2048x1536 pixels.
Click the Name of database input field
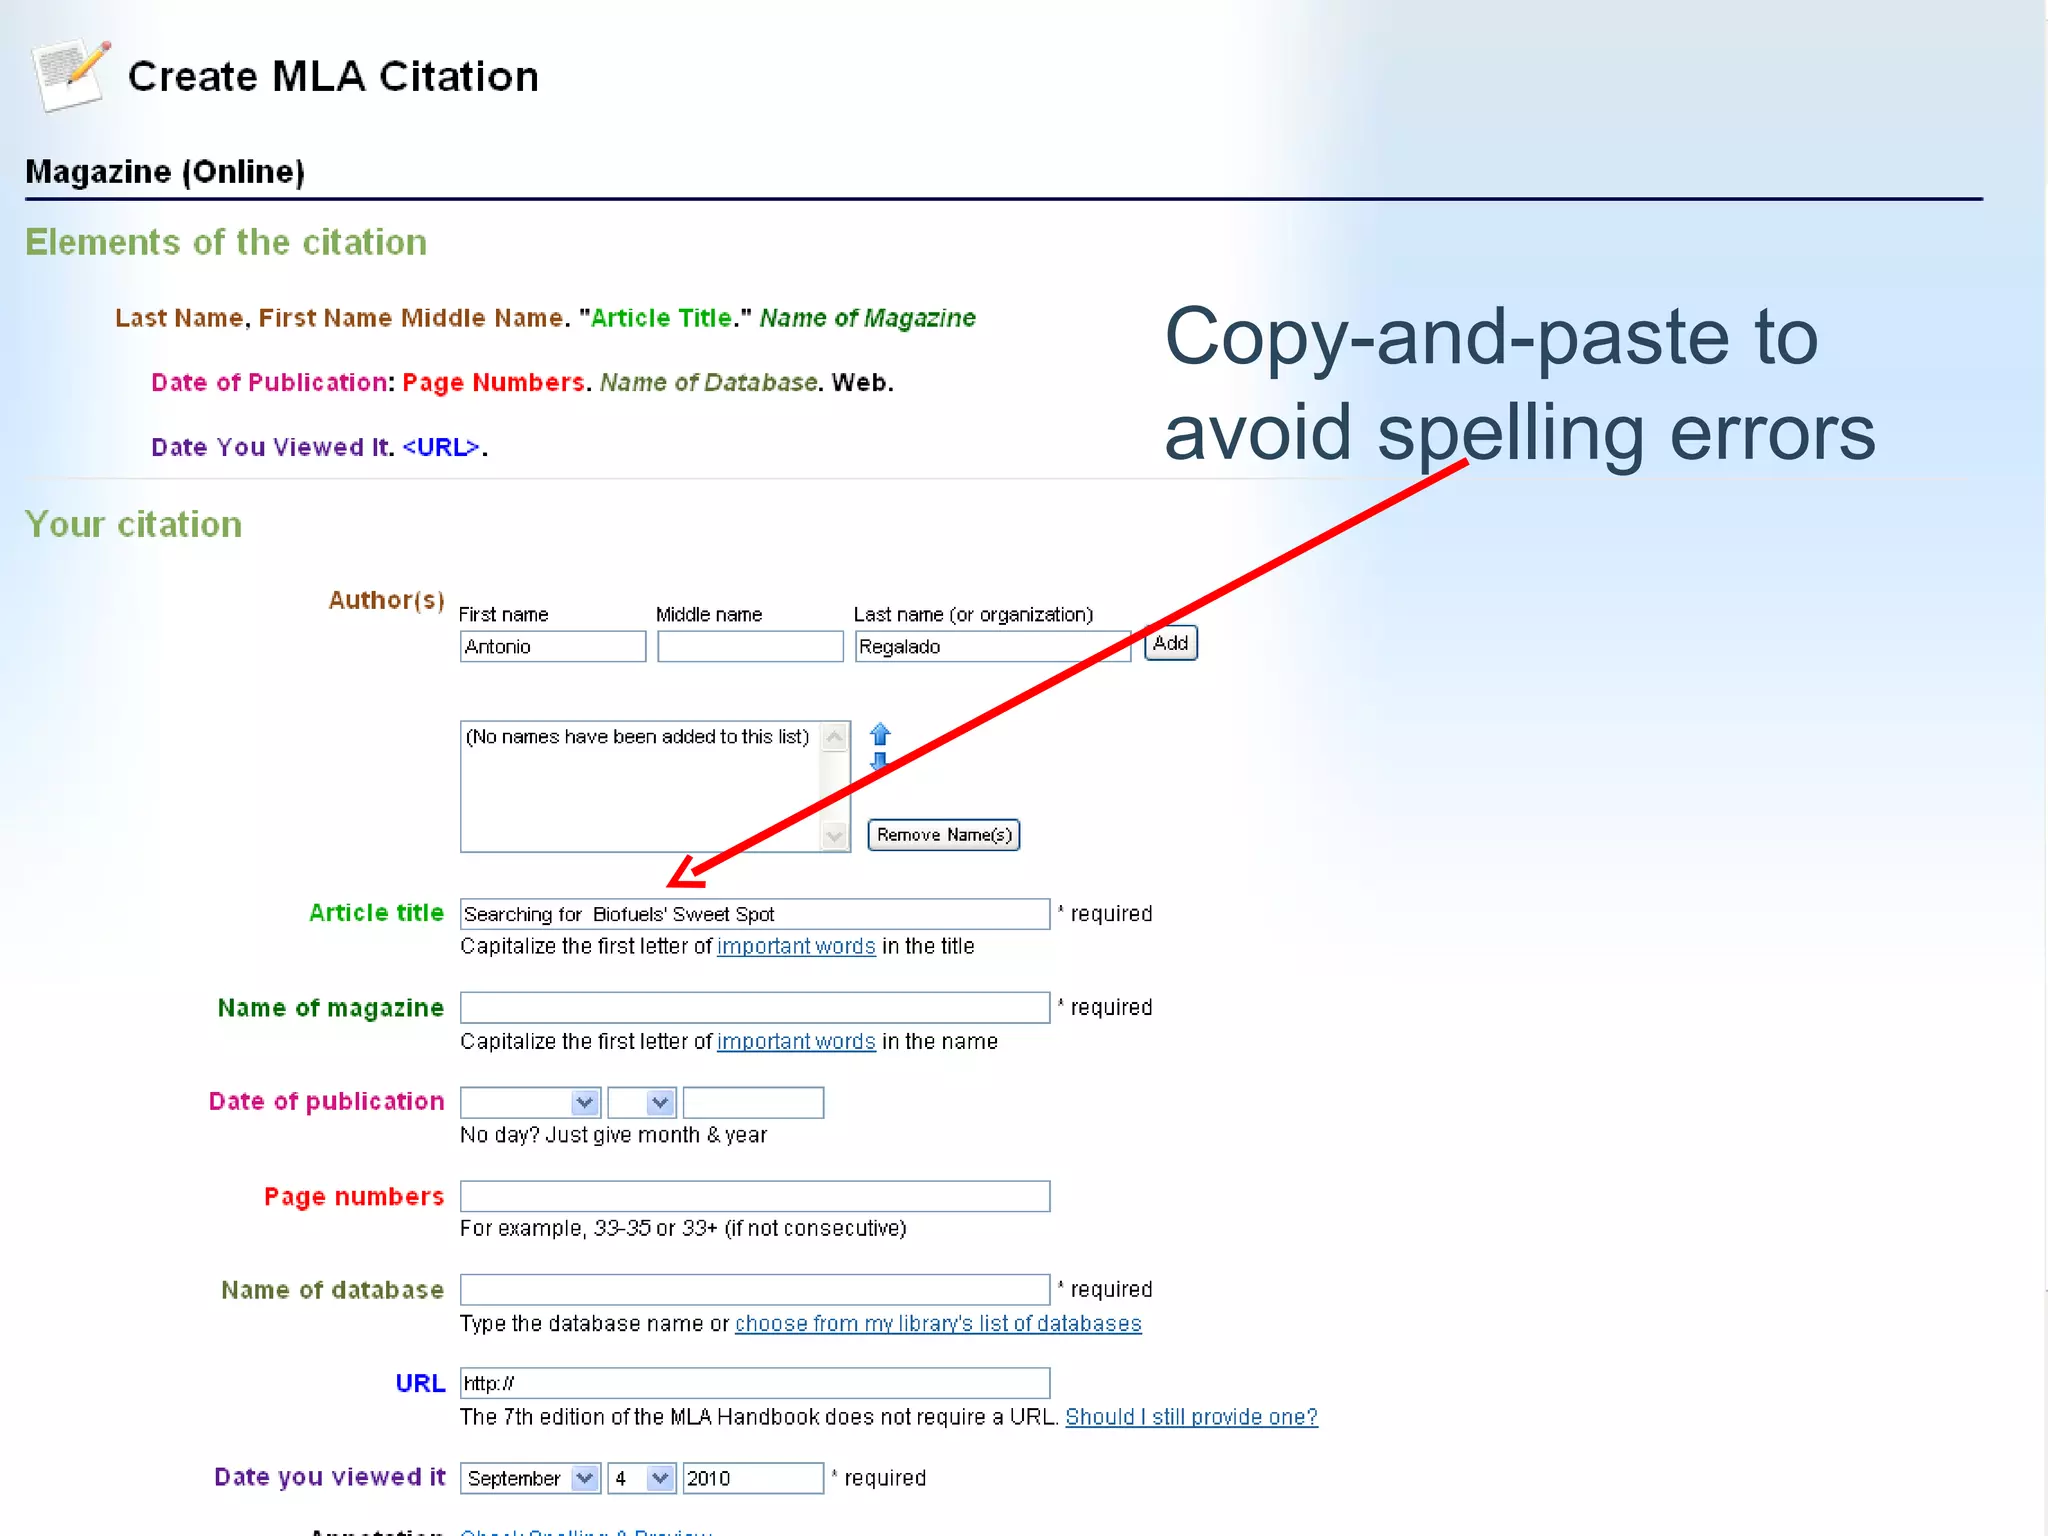click(755, 1289)
